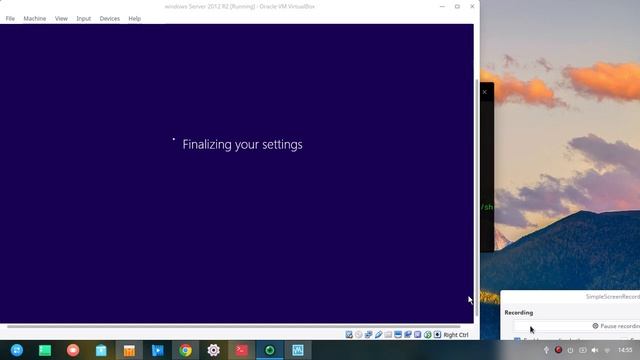Click the screen tray icon left of the volume icon

pyautogui.click(x=582, y=350)
